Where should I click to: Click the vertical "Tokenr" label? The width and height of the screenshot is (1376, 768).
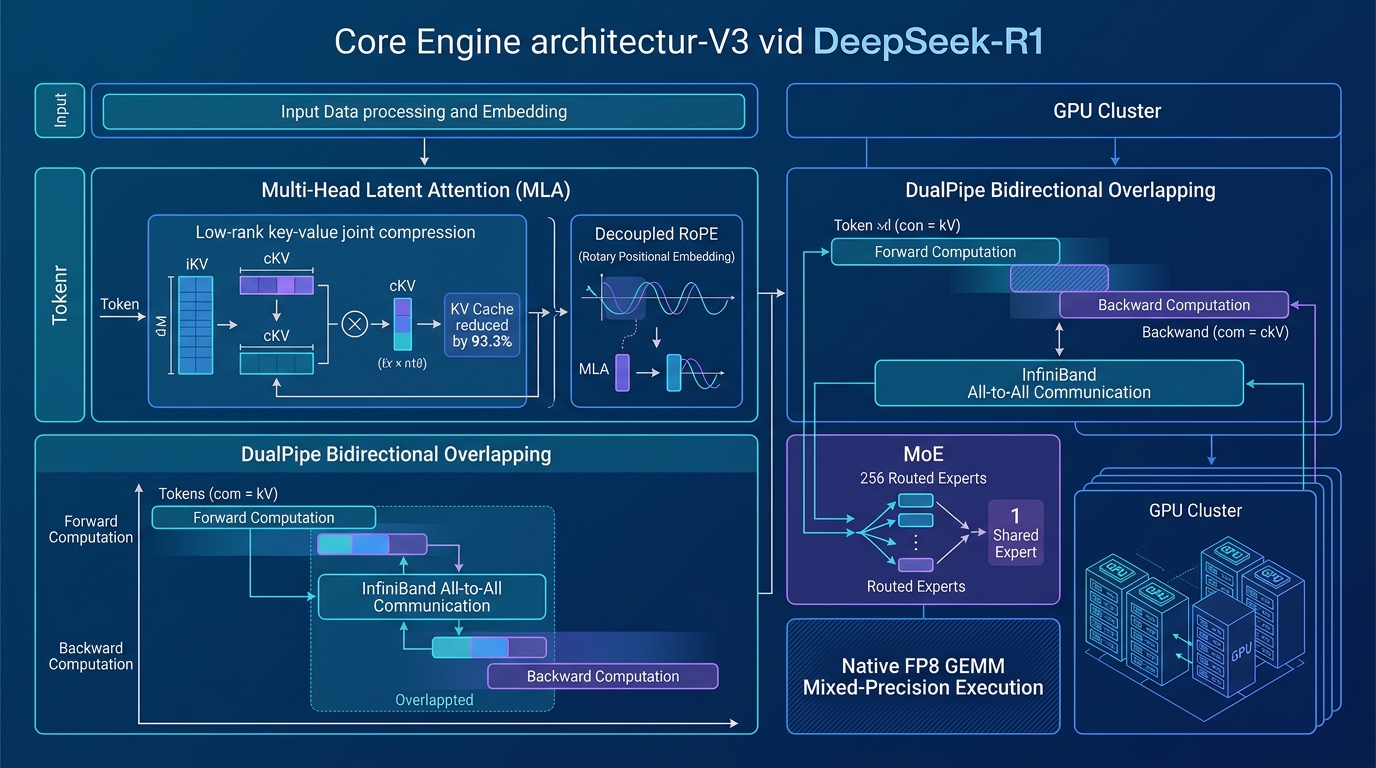(x=61, y=297)
